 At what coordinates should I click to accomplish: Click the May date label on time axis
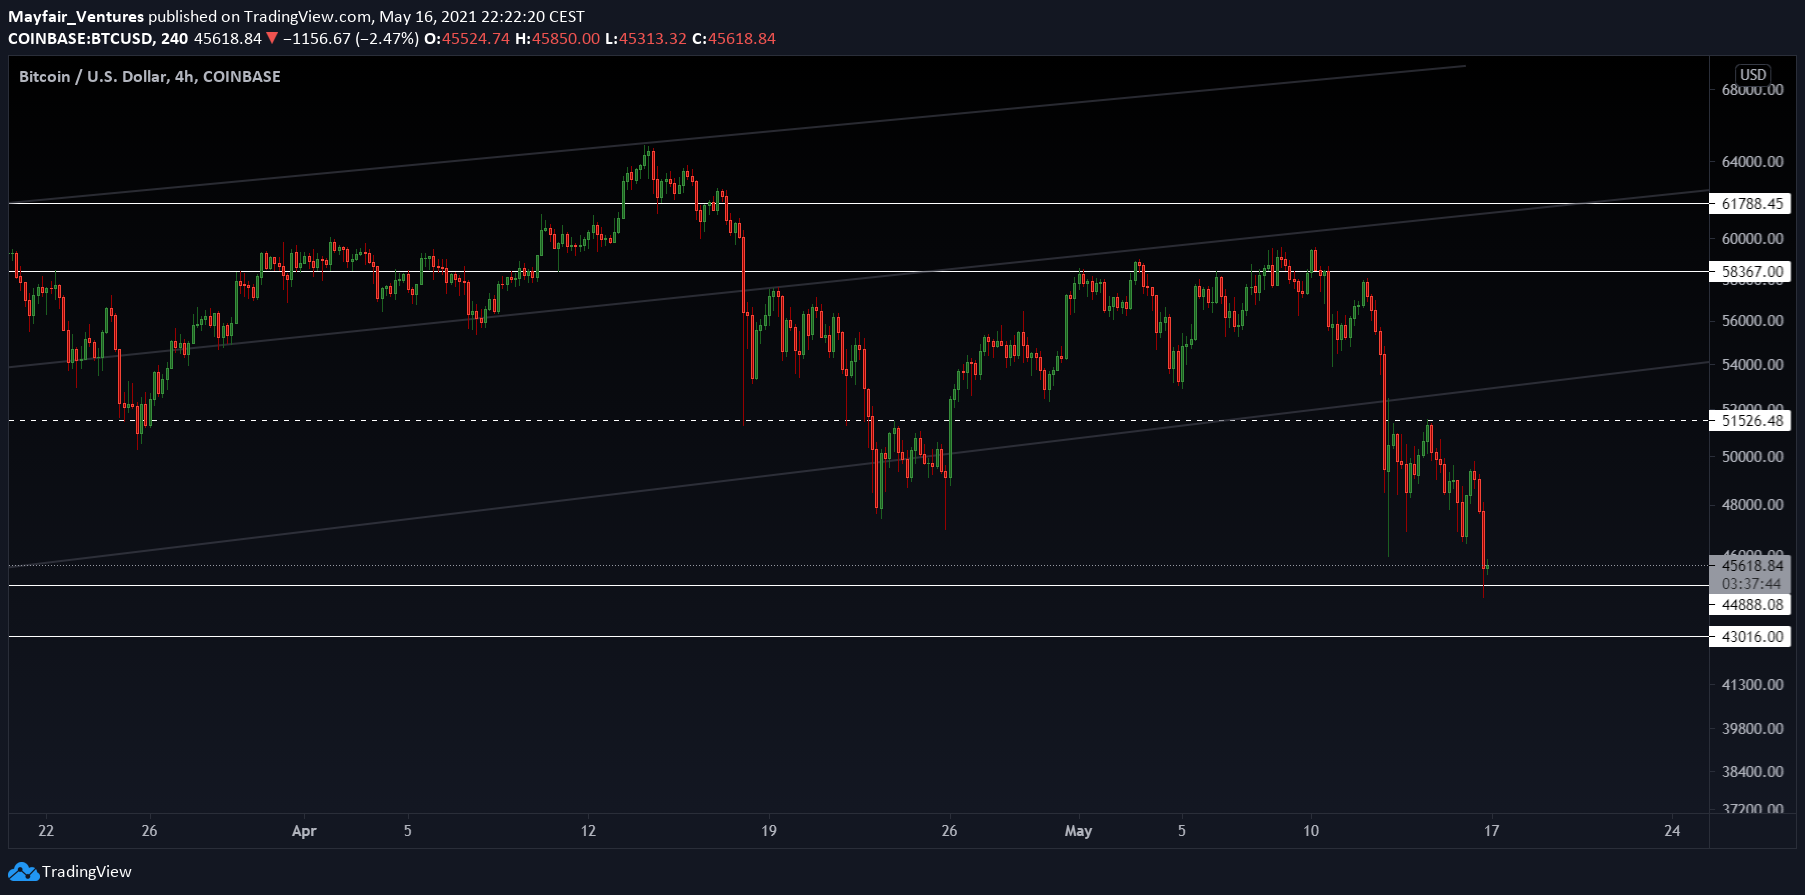(1078, 831)
